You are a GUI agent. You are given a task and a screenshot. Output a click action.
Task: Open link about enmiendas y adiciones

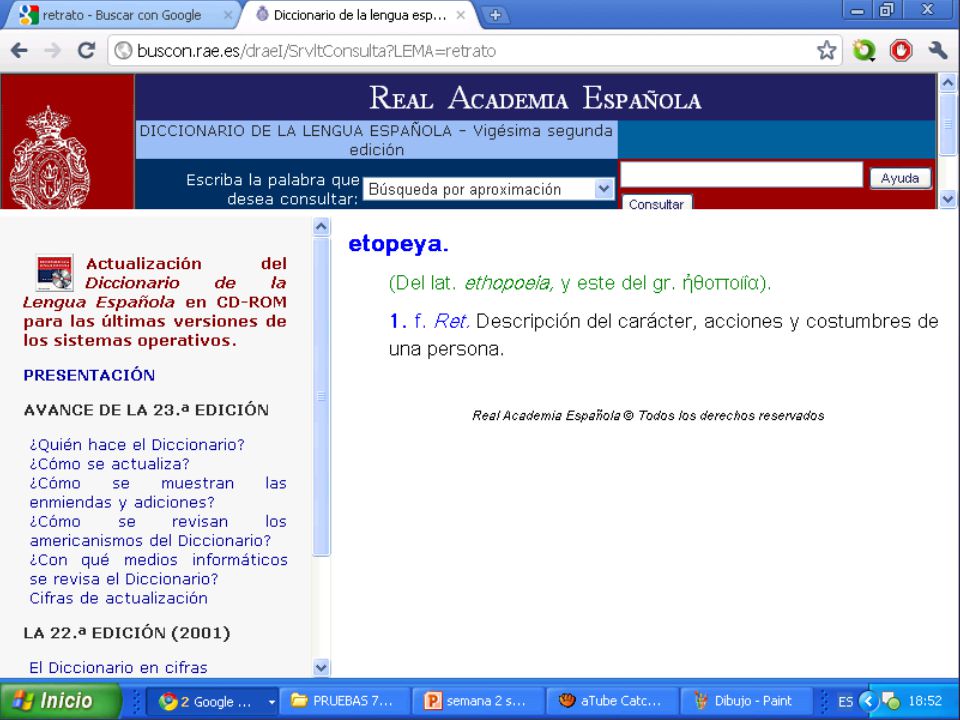click(x=159, y=493)
